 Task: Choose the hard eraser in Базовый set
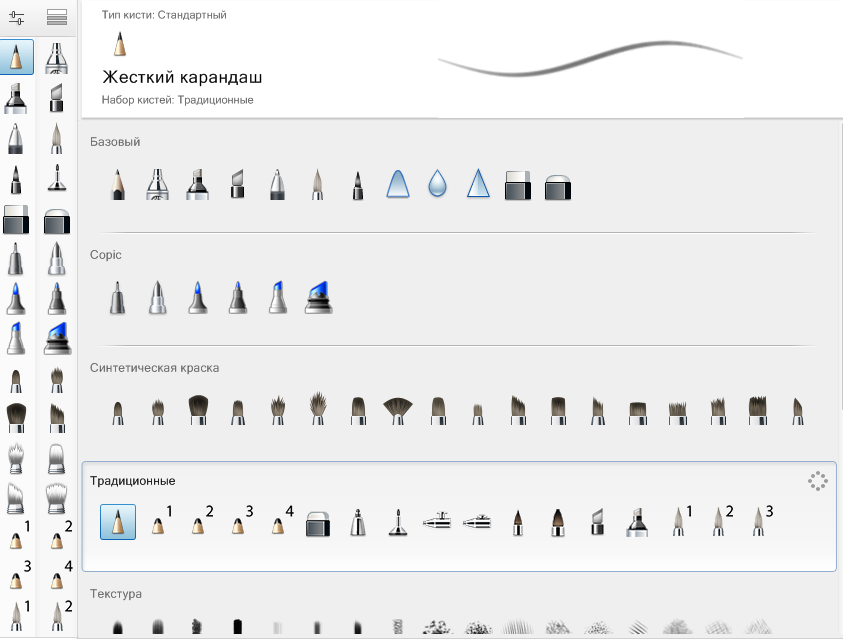(x=517, y=185)
